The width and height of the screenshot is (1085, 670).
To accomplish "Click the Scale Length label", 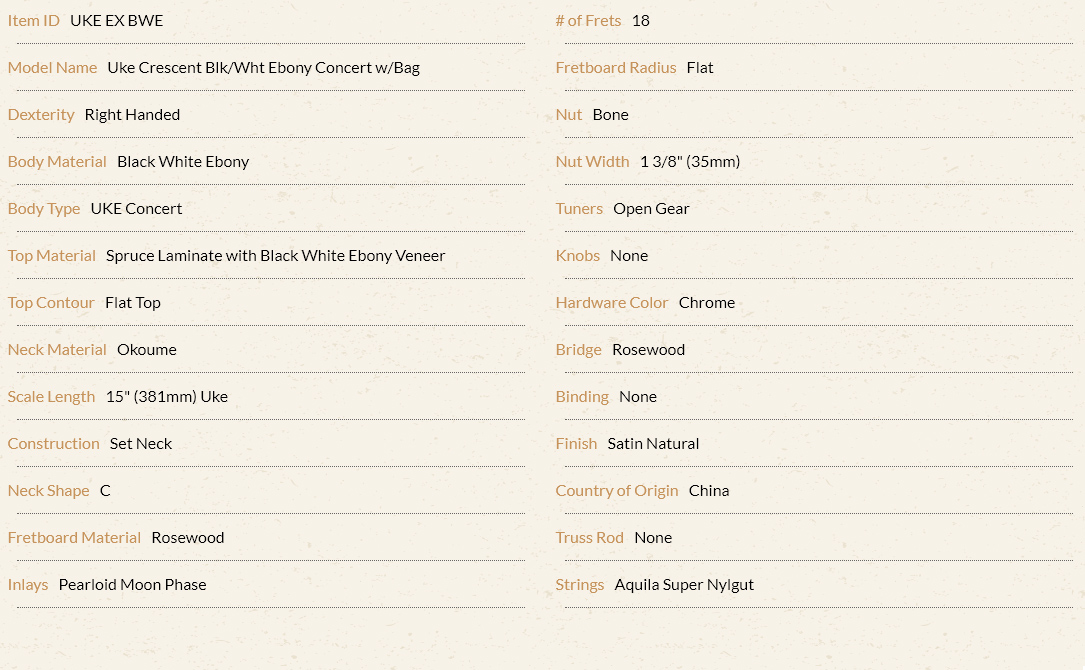I will tap(51, 397).
